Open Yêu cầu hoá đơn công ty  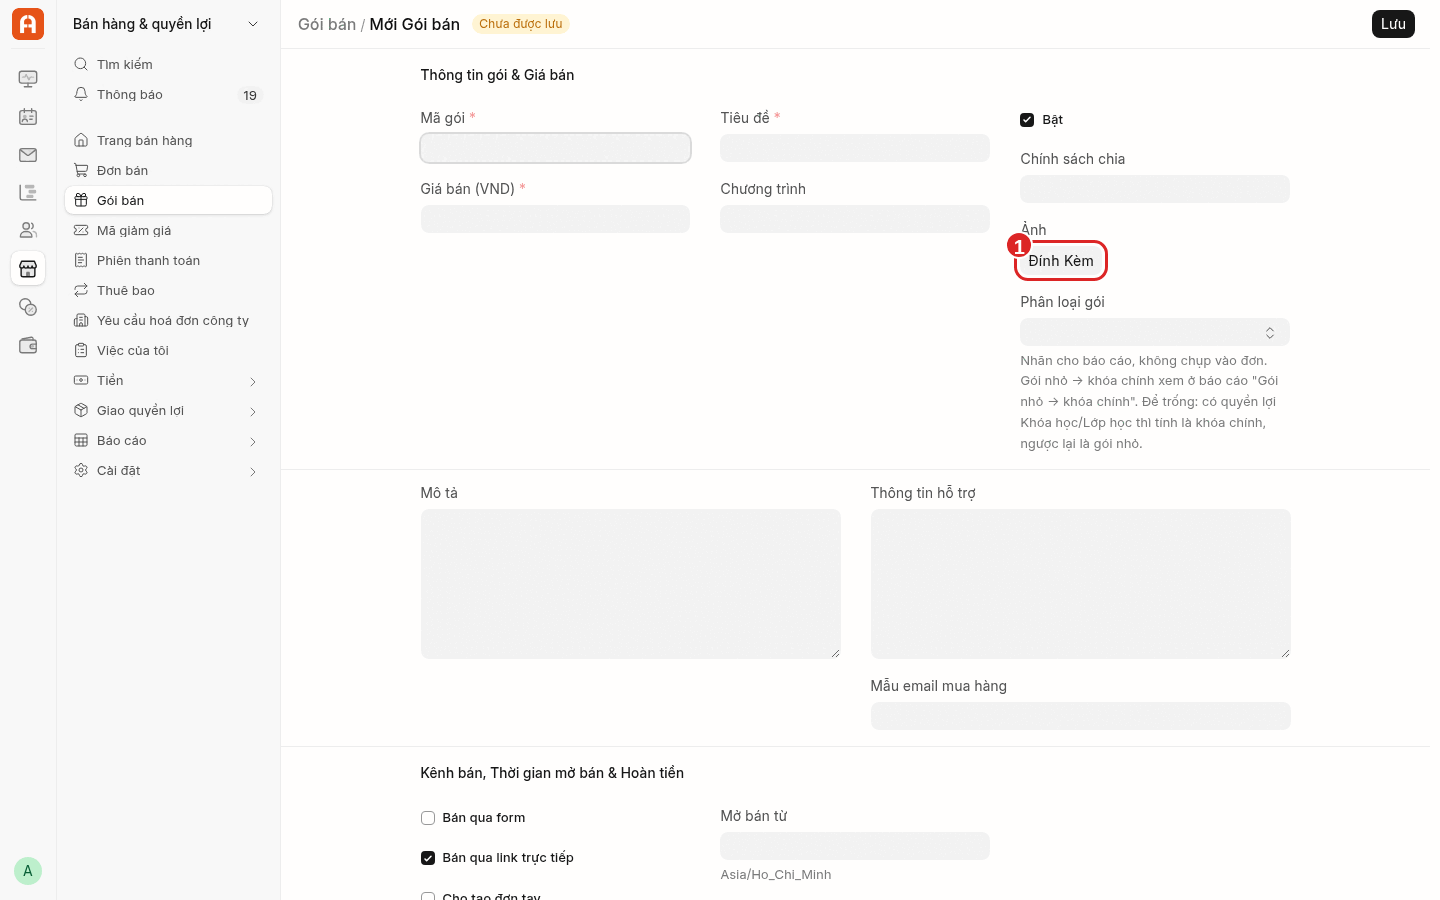(x=168, y=320)
